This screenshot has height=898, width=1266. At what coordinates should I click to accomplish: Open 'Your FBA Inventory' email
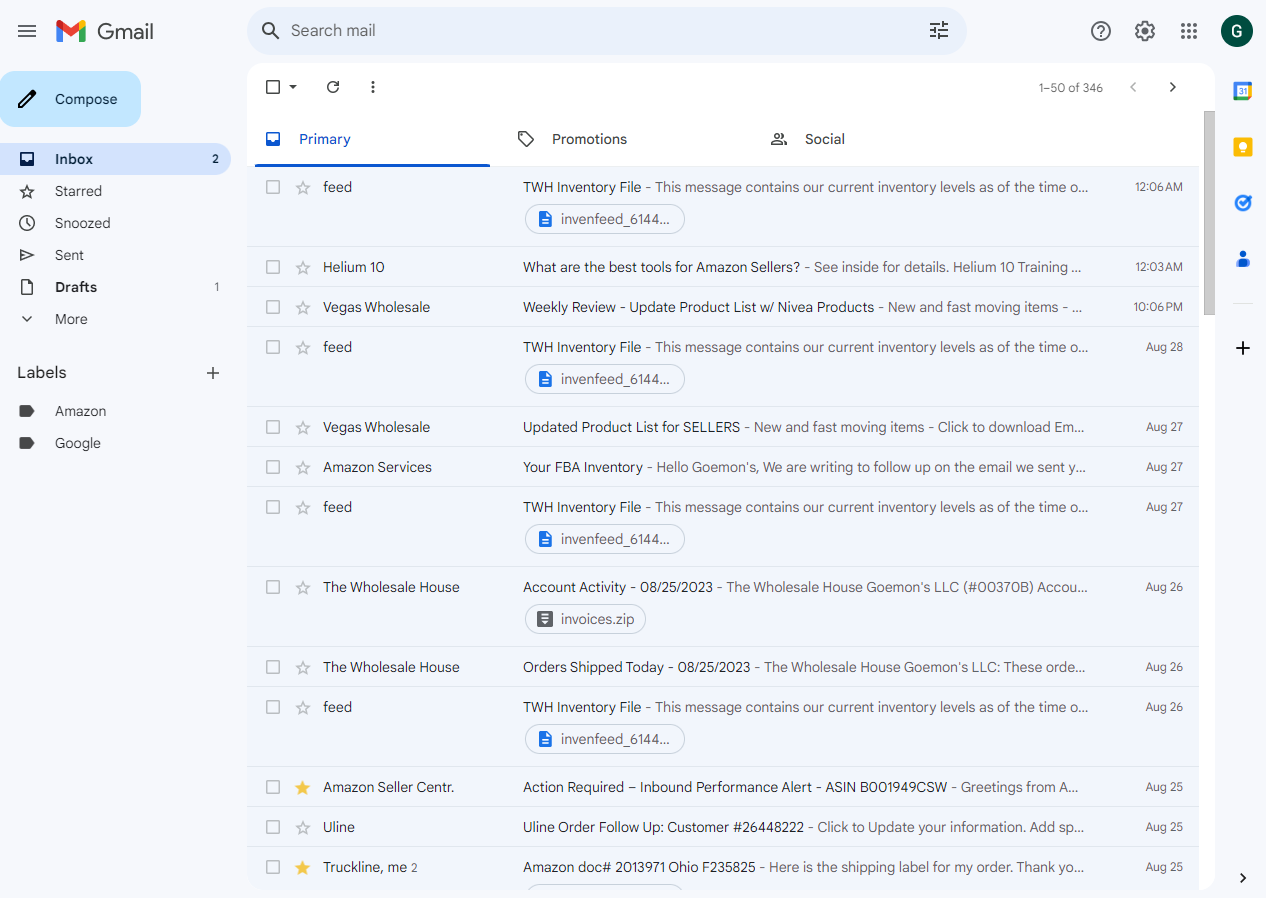[x=722, y=467]
